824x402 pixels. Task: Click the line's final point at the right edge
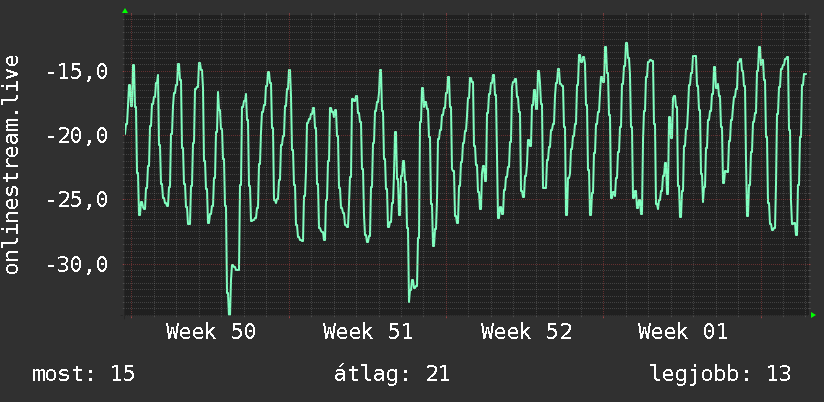click(805, 74)
